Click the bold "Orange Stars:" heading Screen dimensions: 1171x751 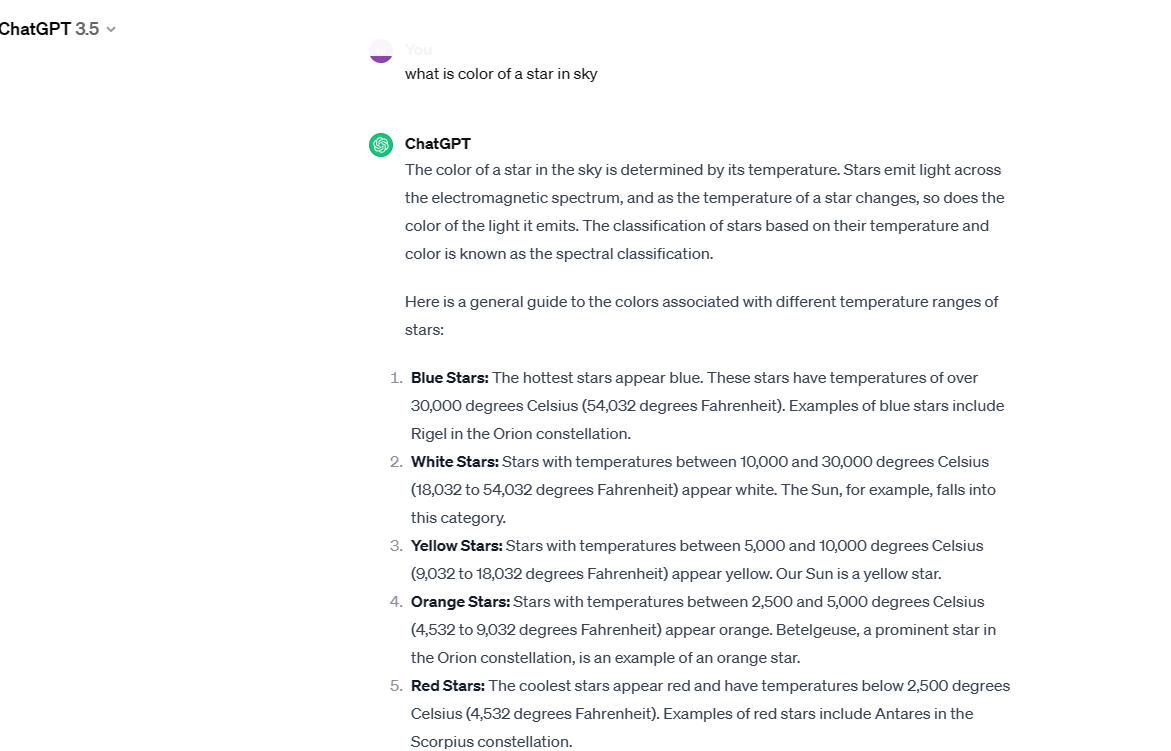[x=460, y=602]
